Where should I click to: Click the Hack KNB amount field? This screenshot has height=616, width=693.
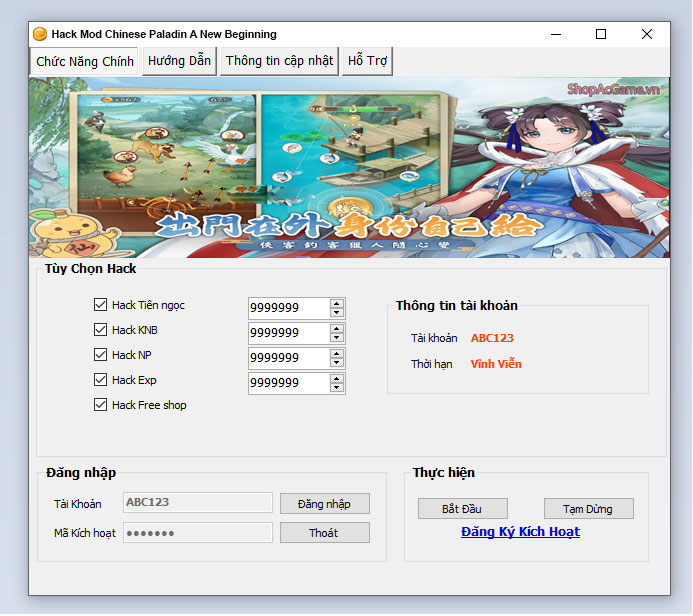[x=289, y=333]
